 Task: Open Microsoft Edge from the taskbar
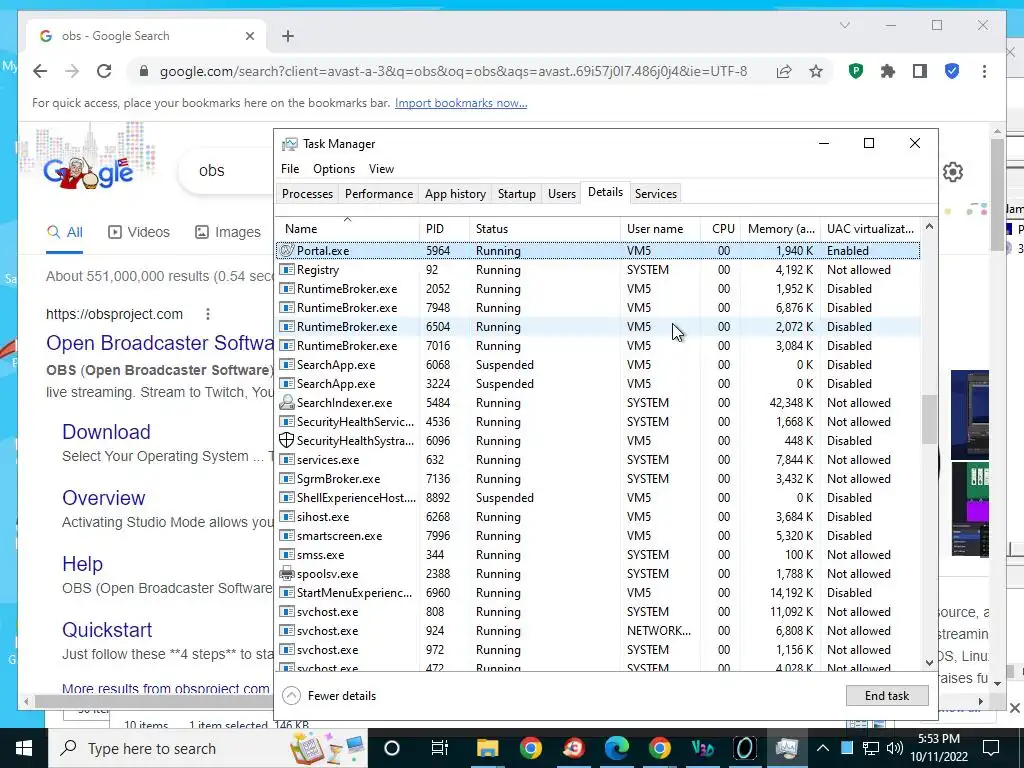616,748
